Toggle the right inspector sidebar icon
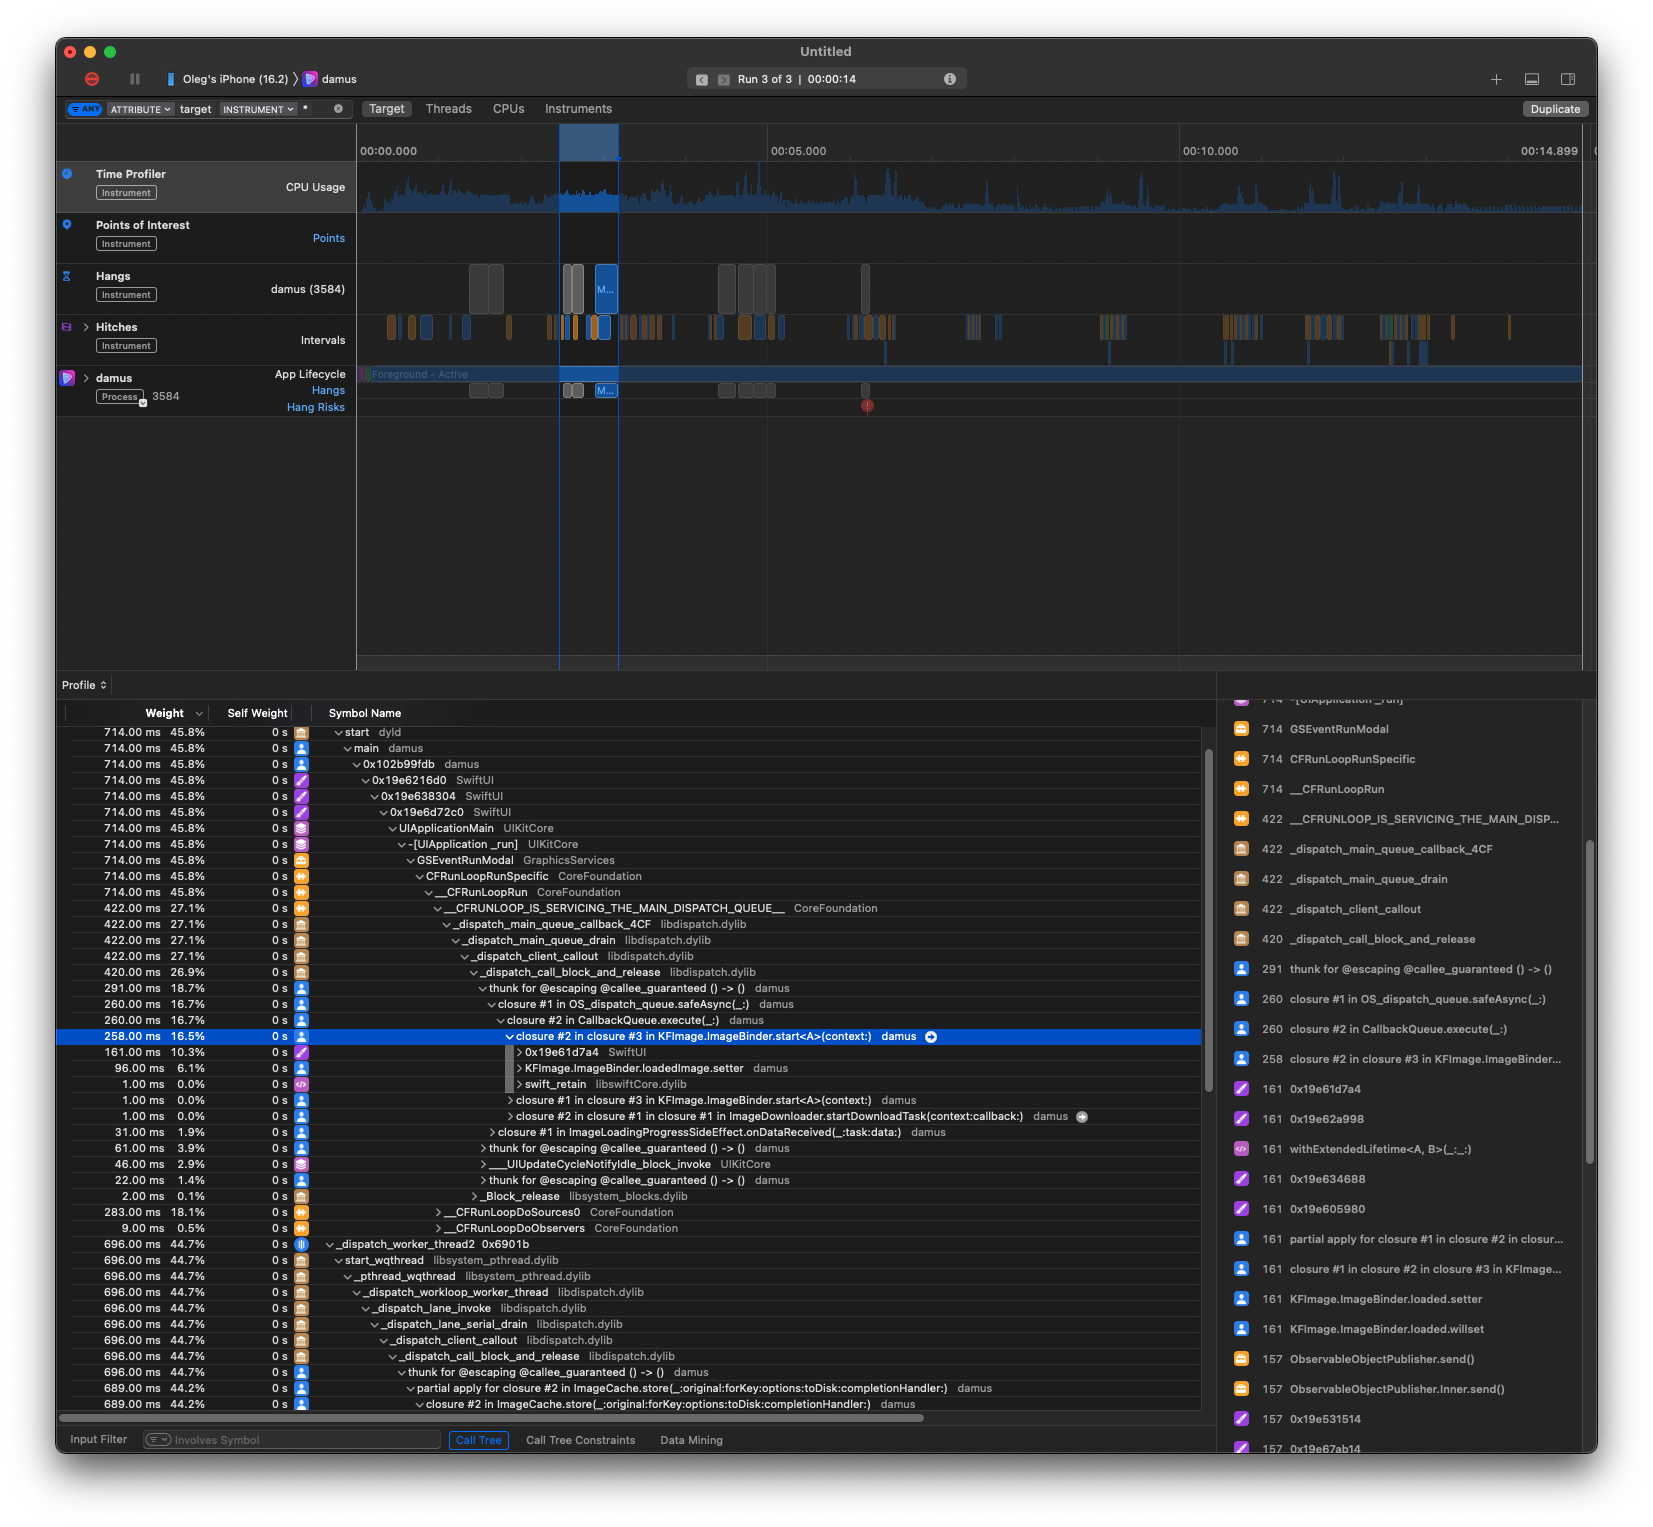1653x1527 pixels. click(1568, 79)
